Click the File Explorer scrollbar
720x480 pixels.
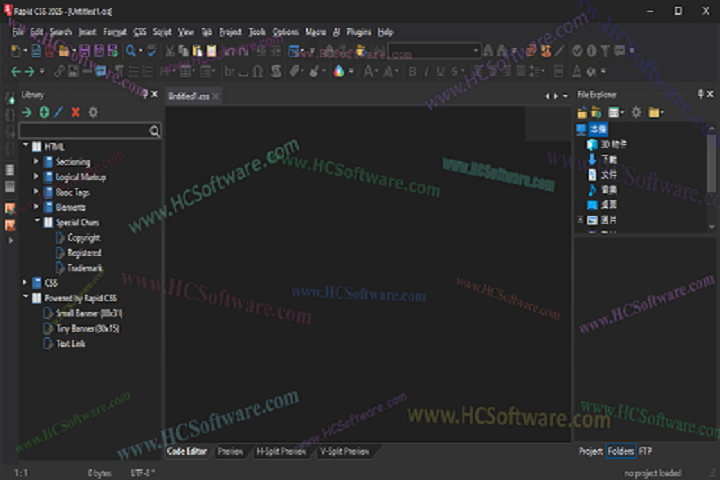click(x=711, y=163)
